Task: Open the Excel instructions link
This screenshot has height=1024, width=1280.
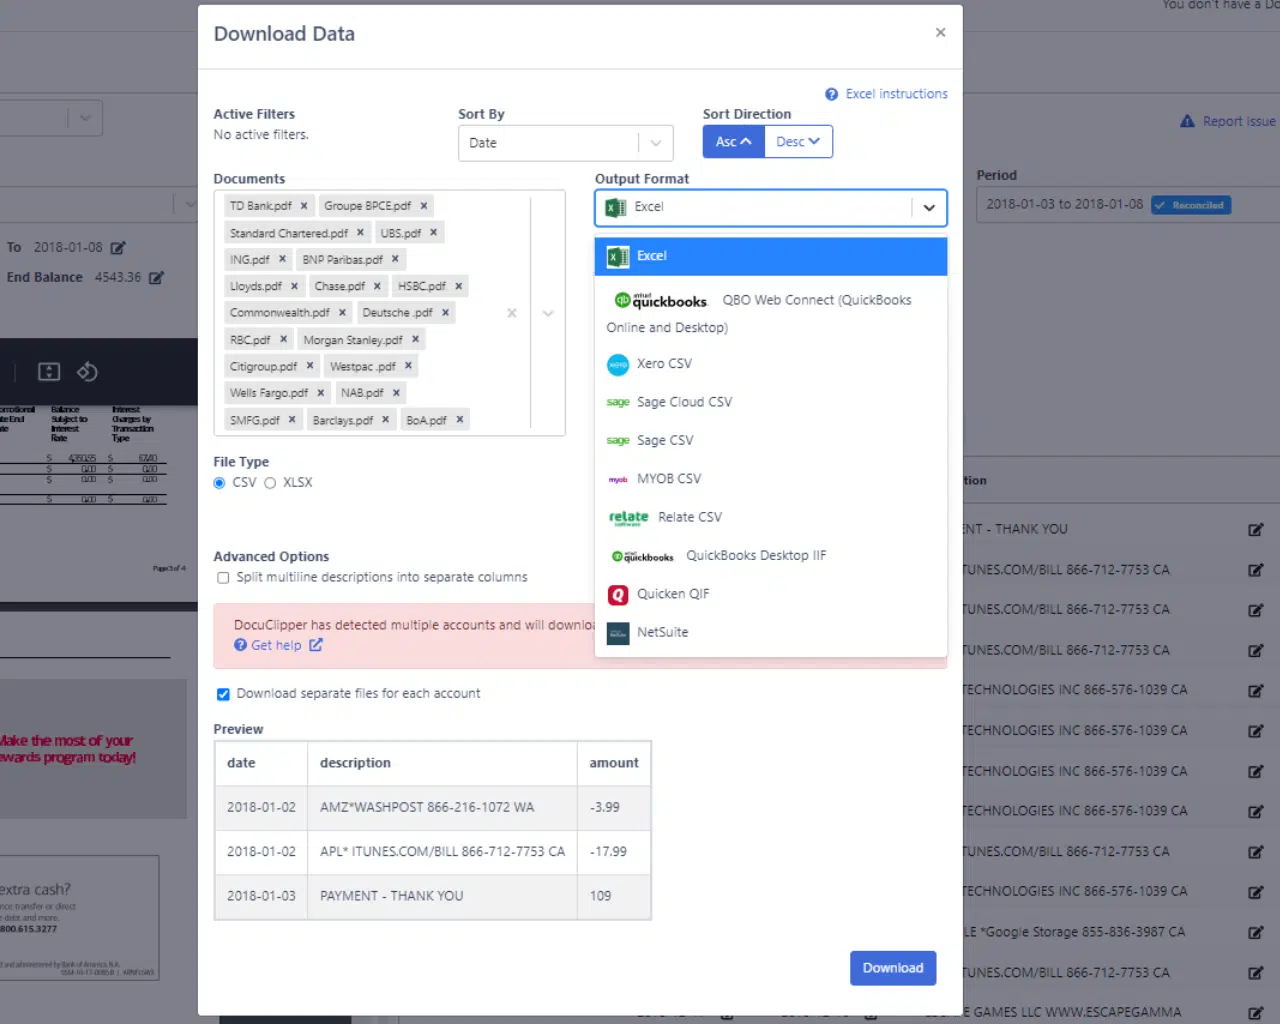Action: click(x=895, y=93)
